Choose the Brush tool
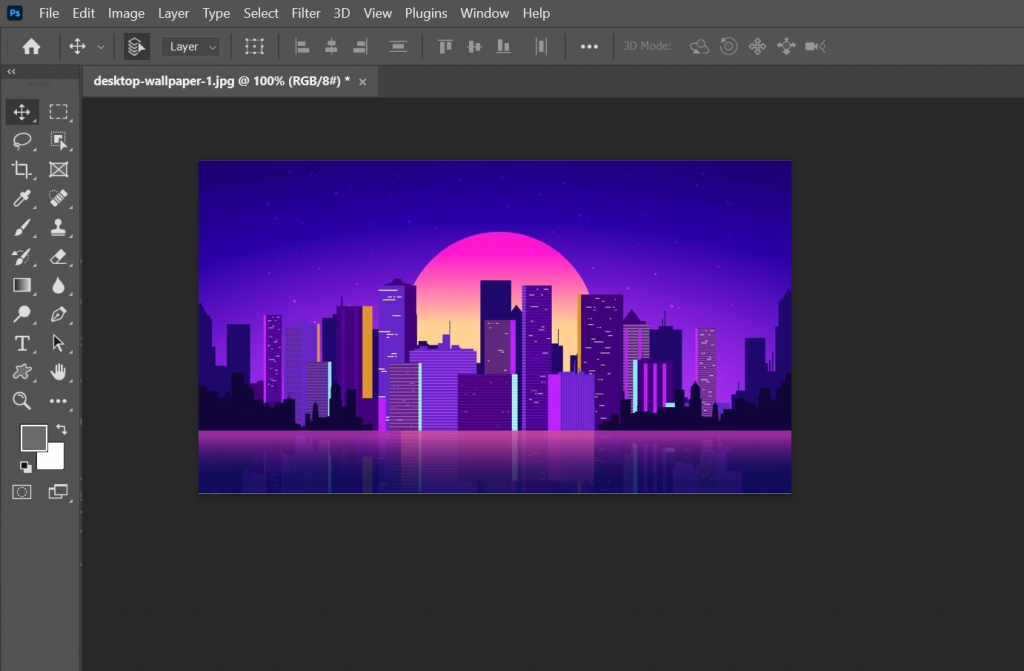Viewport: 1024px width, 671px height. click(22, 227)
